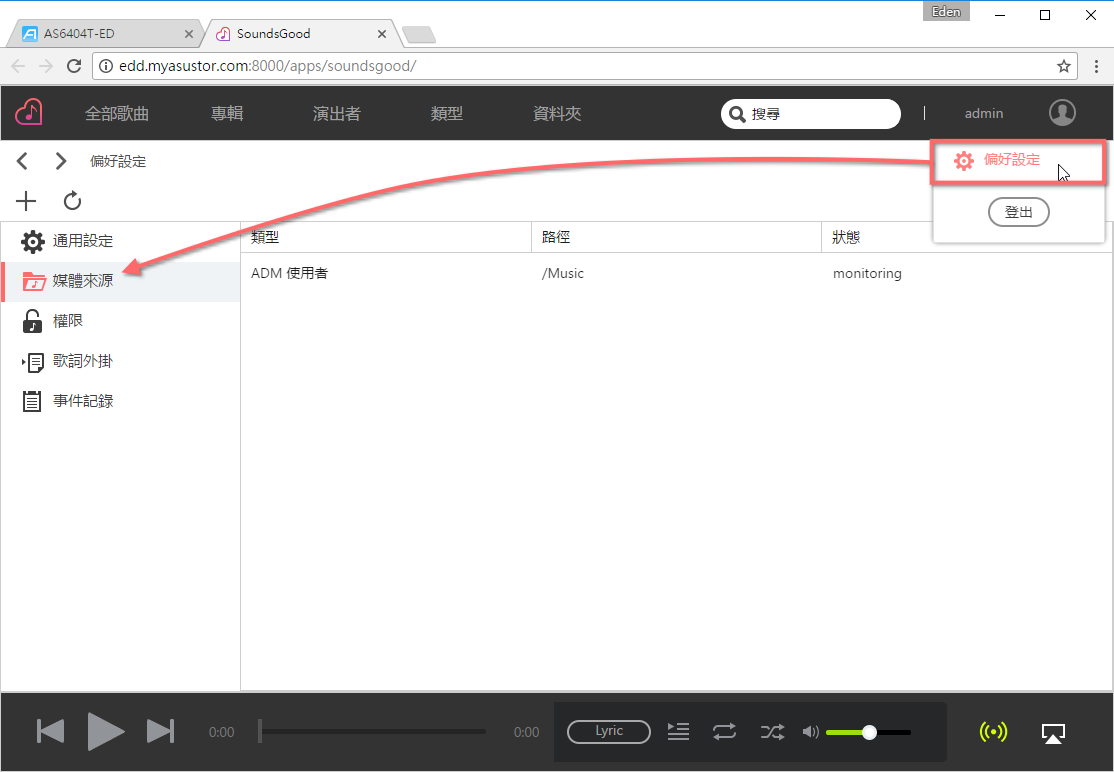Go to 全部歌曲 all songs
This screenshot has height=772, width=1114.
[x=117, y=114]
